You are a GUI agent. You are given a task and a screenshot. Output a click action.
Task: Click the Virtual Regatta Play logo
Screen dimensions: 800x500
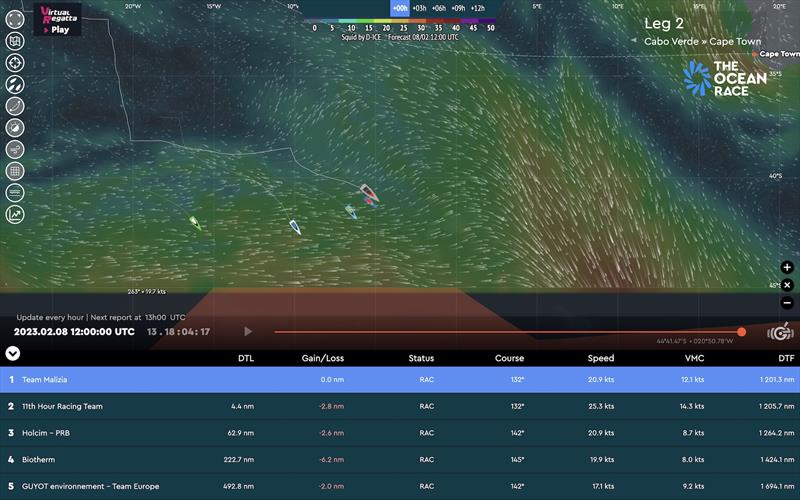[x=57, y=19]
